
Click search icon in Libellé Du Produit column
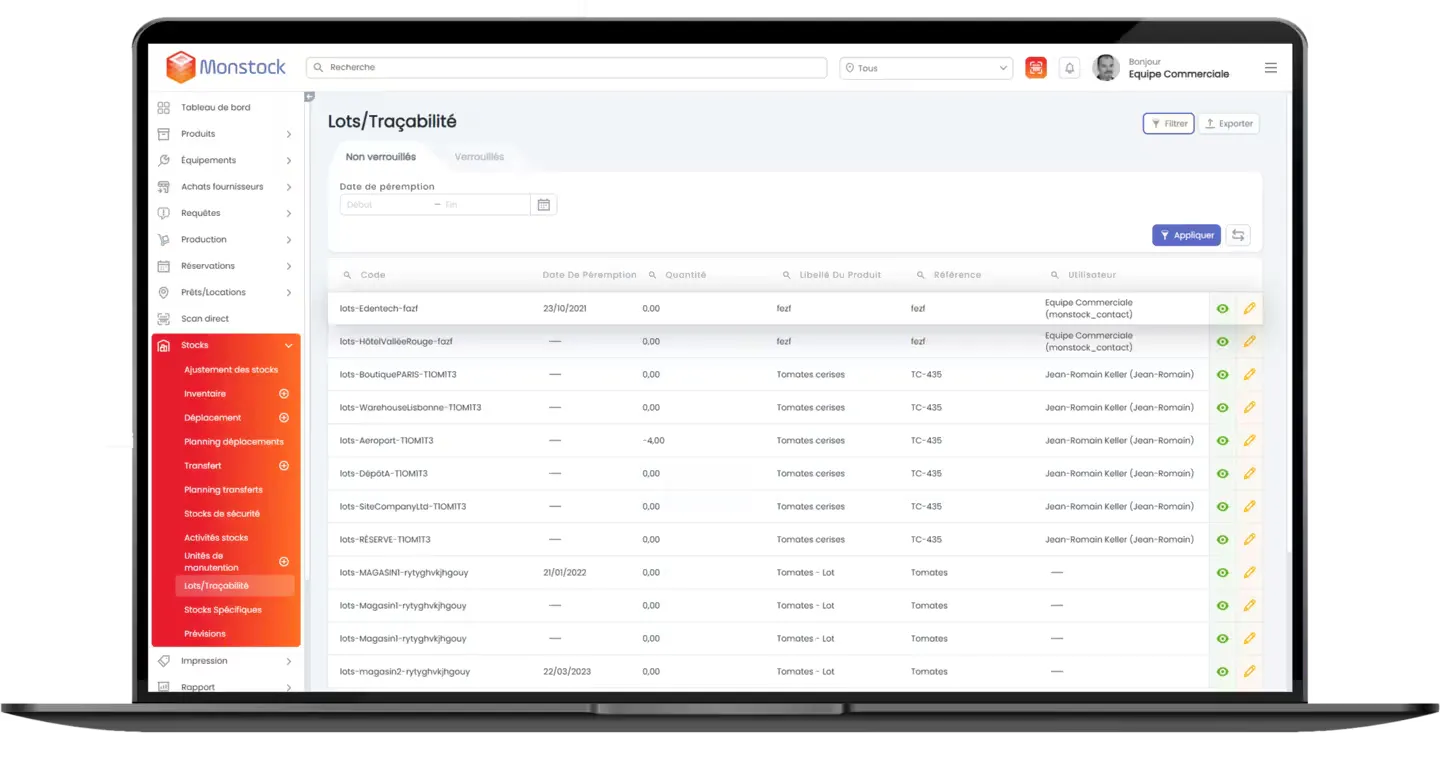(x=787, y=275)
